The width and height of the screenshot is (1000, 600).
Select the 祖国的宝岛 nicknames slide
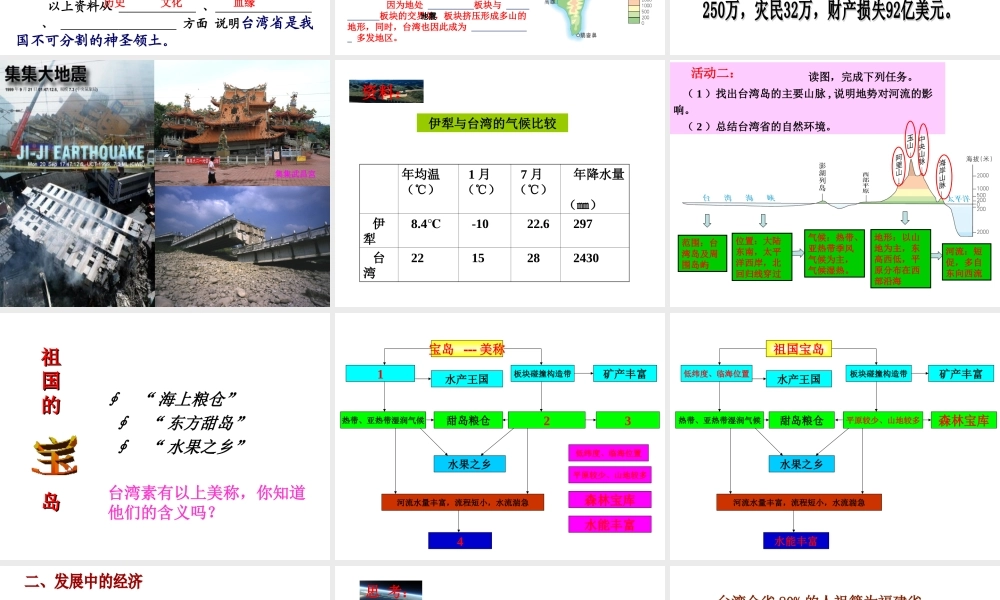pyautogui.click(x=165, y=437)
